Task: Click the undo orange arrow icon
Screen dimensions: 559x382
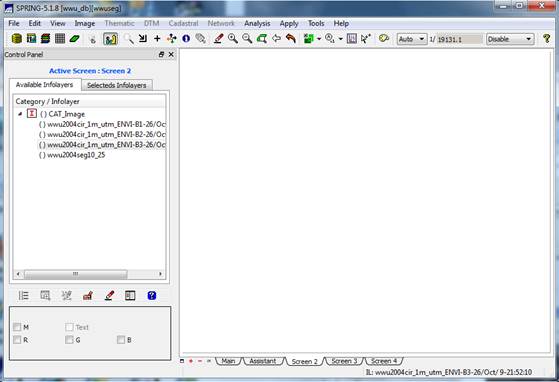Action: pyautogui.click(x=291, y=38)
